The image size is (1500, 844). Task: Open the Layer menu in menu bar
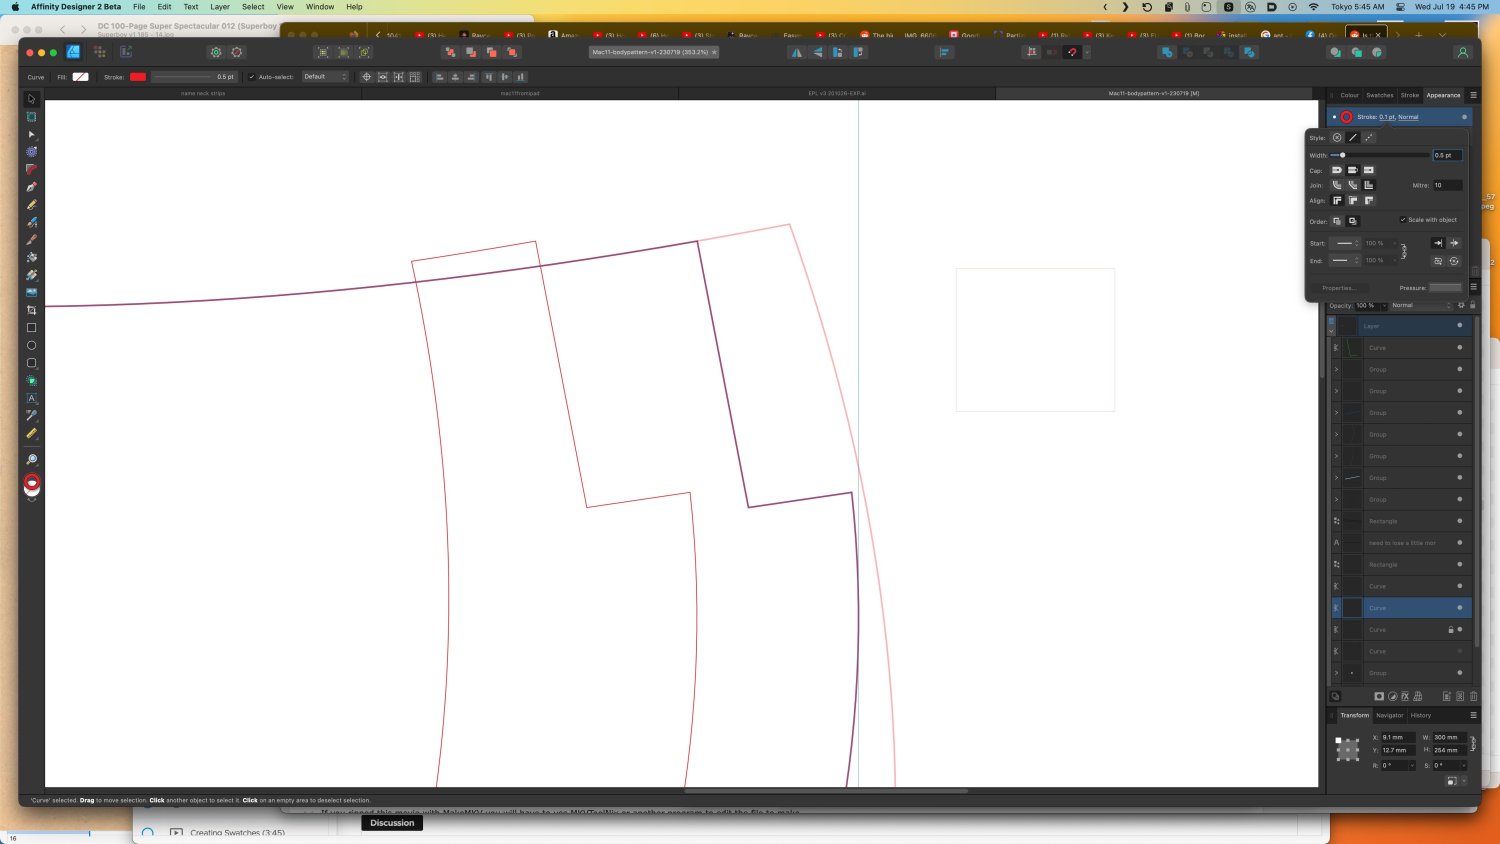coord(220,7)
